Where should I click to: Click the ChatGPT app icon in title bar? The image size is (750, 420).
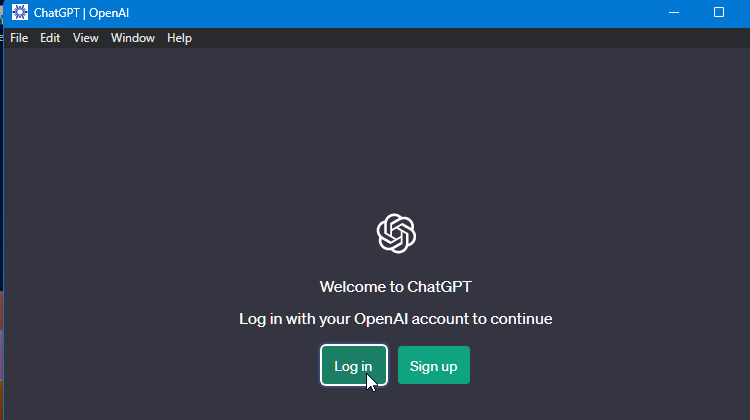[x=20, y=12]
